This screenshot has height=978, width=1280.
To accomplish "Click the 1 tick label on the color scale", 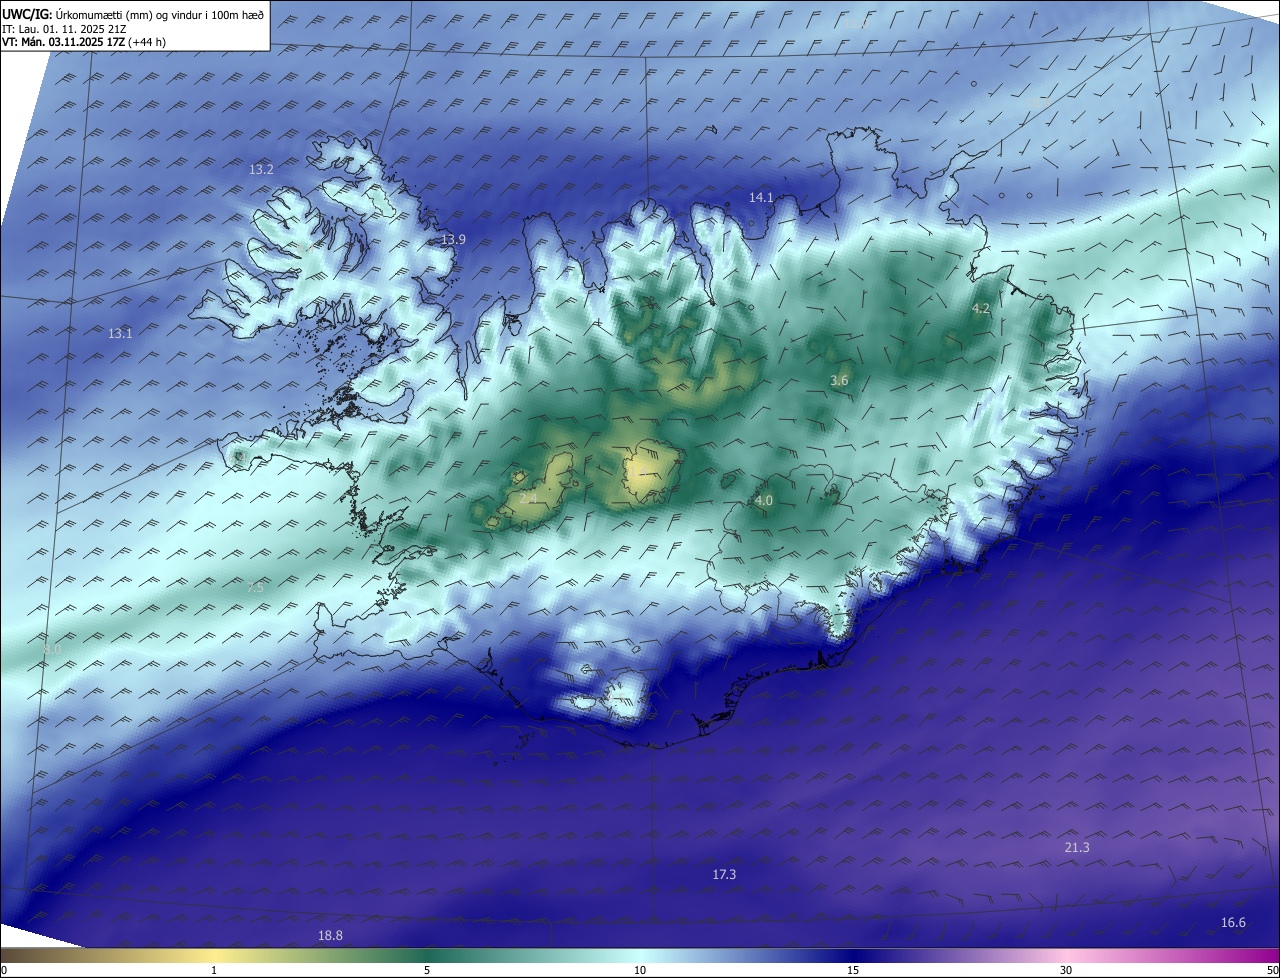I will [215, 970].
